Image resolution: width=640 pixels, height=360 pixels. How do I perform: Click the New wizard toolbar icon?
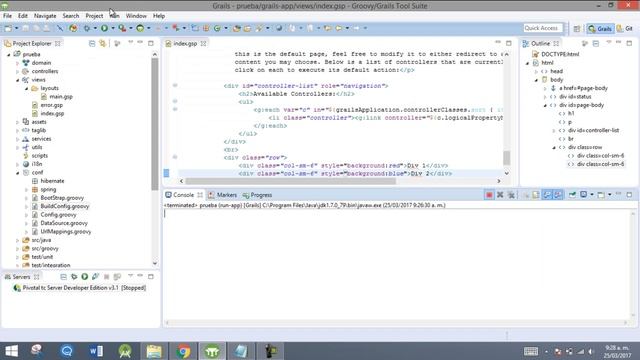click(x=8, y=28)
